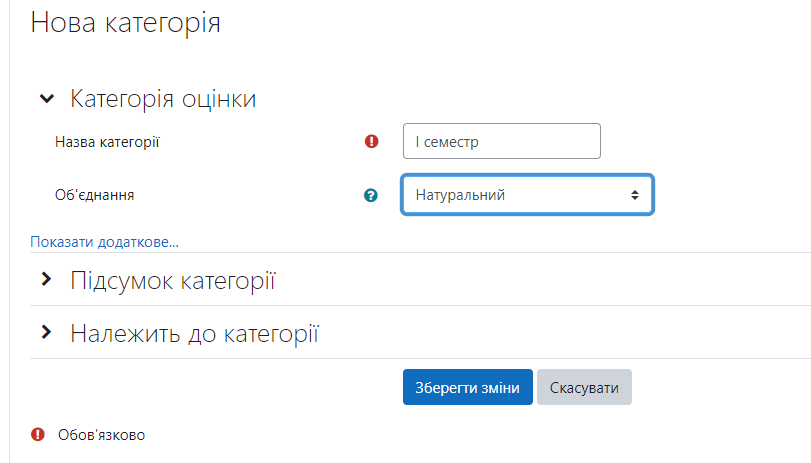Click Зберегти зміни button
Screen dimensions: 811x463
tap(468, 387)
